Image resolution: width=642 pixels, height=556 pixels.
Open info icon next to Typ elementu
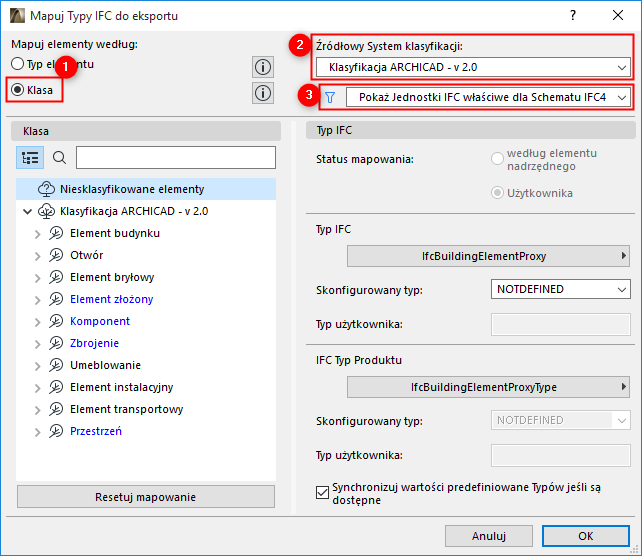point(263,67)
